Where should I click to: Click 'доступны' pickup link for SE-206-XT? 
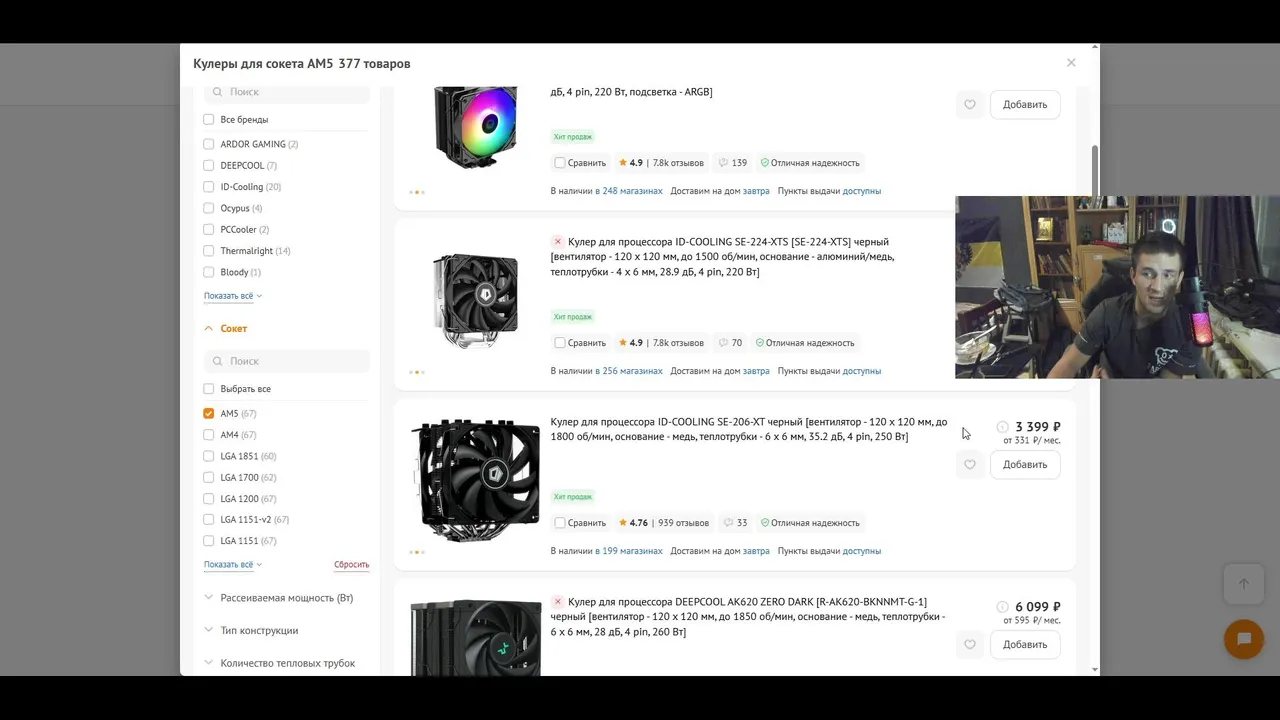[862, 550]
